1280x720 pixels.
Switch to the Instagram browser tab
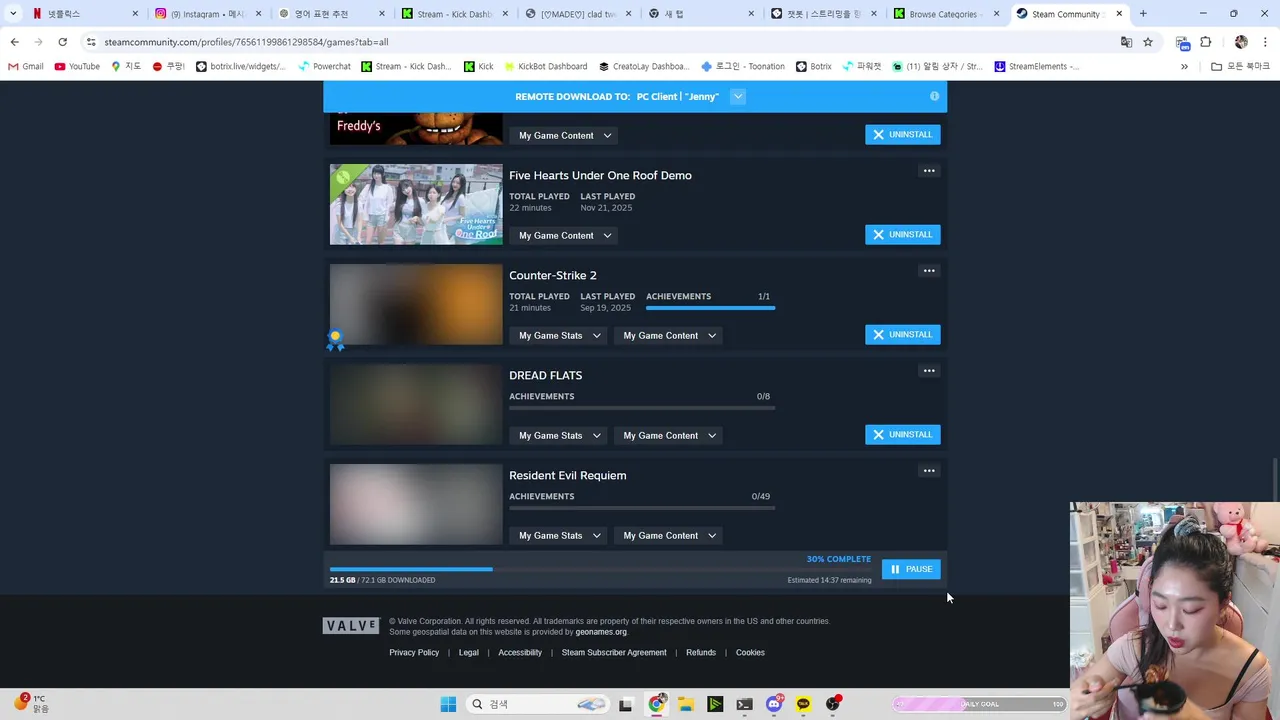(208, 14)
